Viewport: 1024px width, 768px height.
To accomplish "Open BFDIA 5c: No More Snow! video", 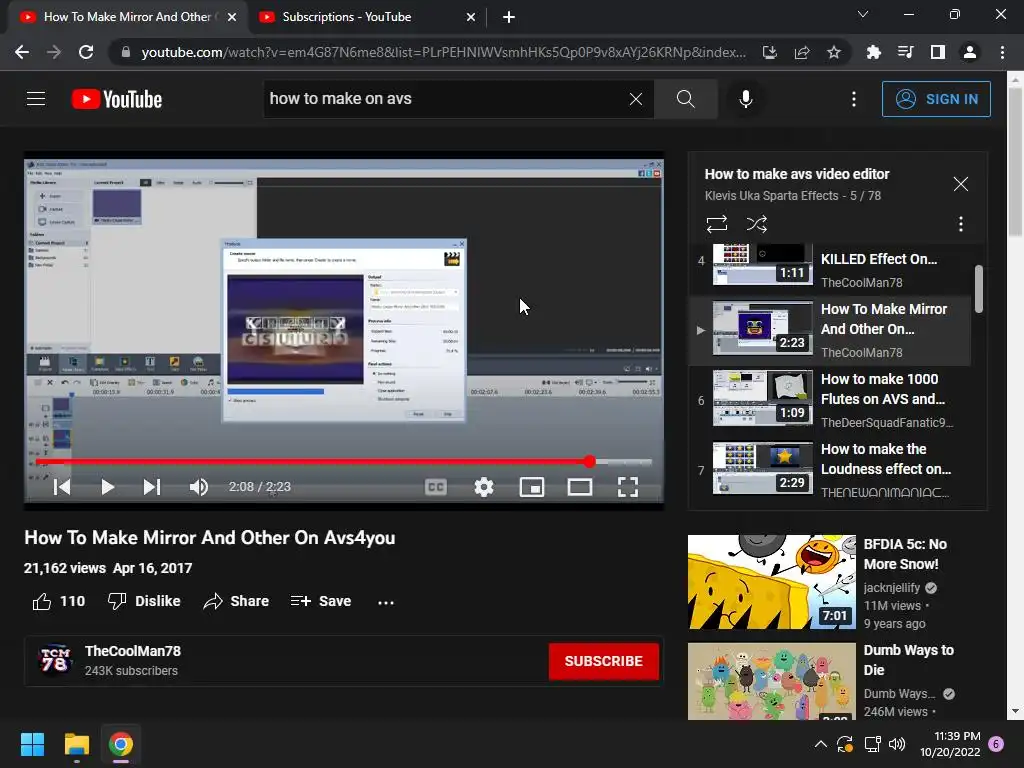I will point(904,554).
